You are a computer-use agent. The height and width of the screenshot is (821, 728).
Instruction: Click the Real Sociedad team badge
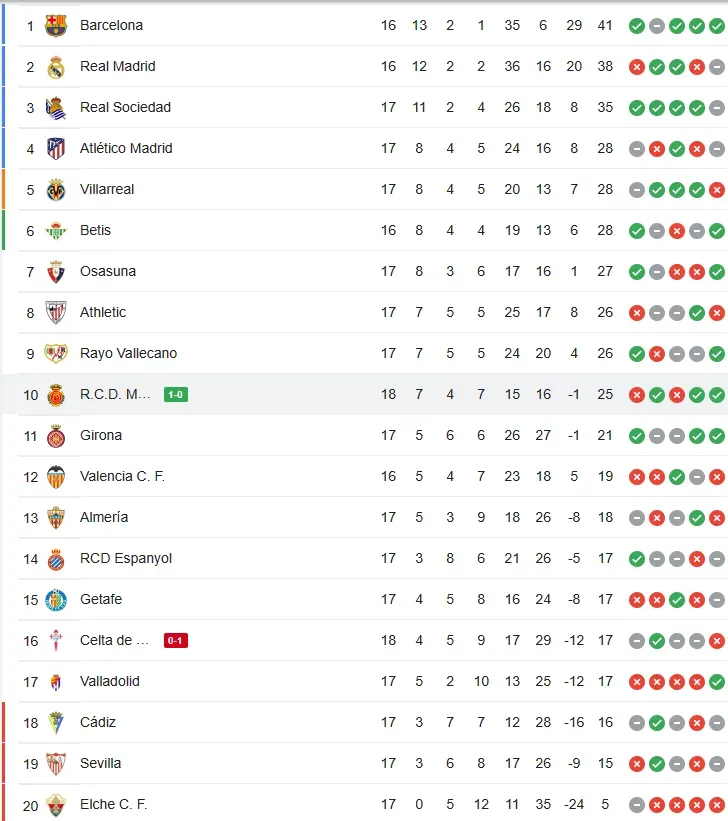tap(56, 108)
